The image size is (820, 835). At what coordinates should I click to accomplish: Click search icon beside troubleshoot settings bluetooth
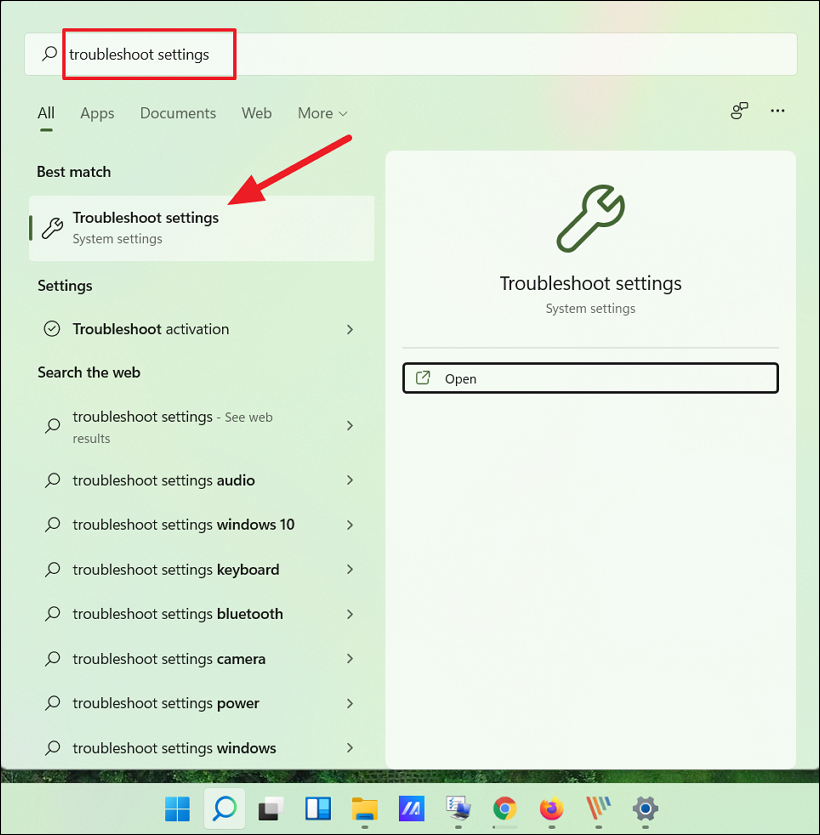(x=52, y=614)
